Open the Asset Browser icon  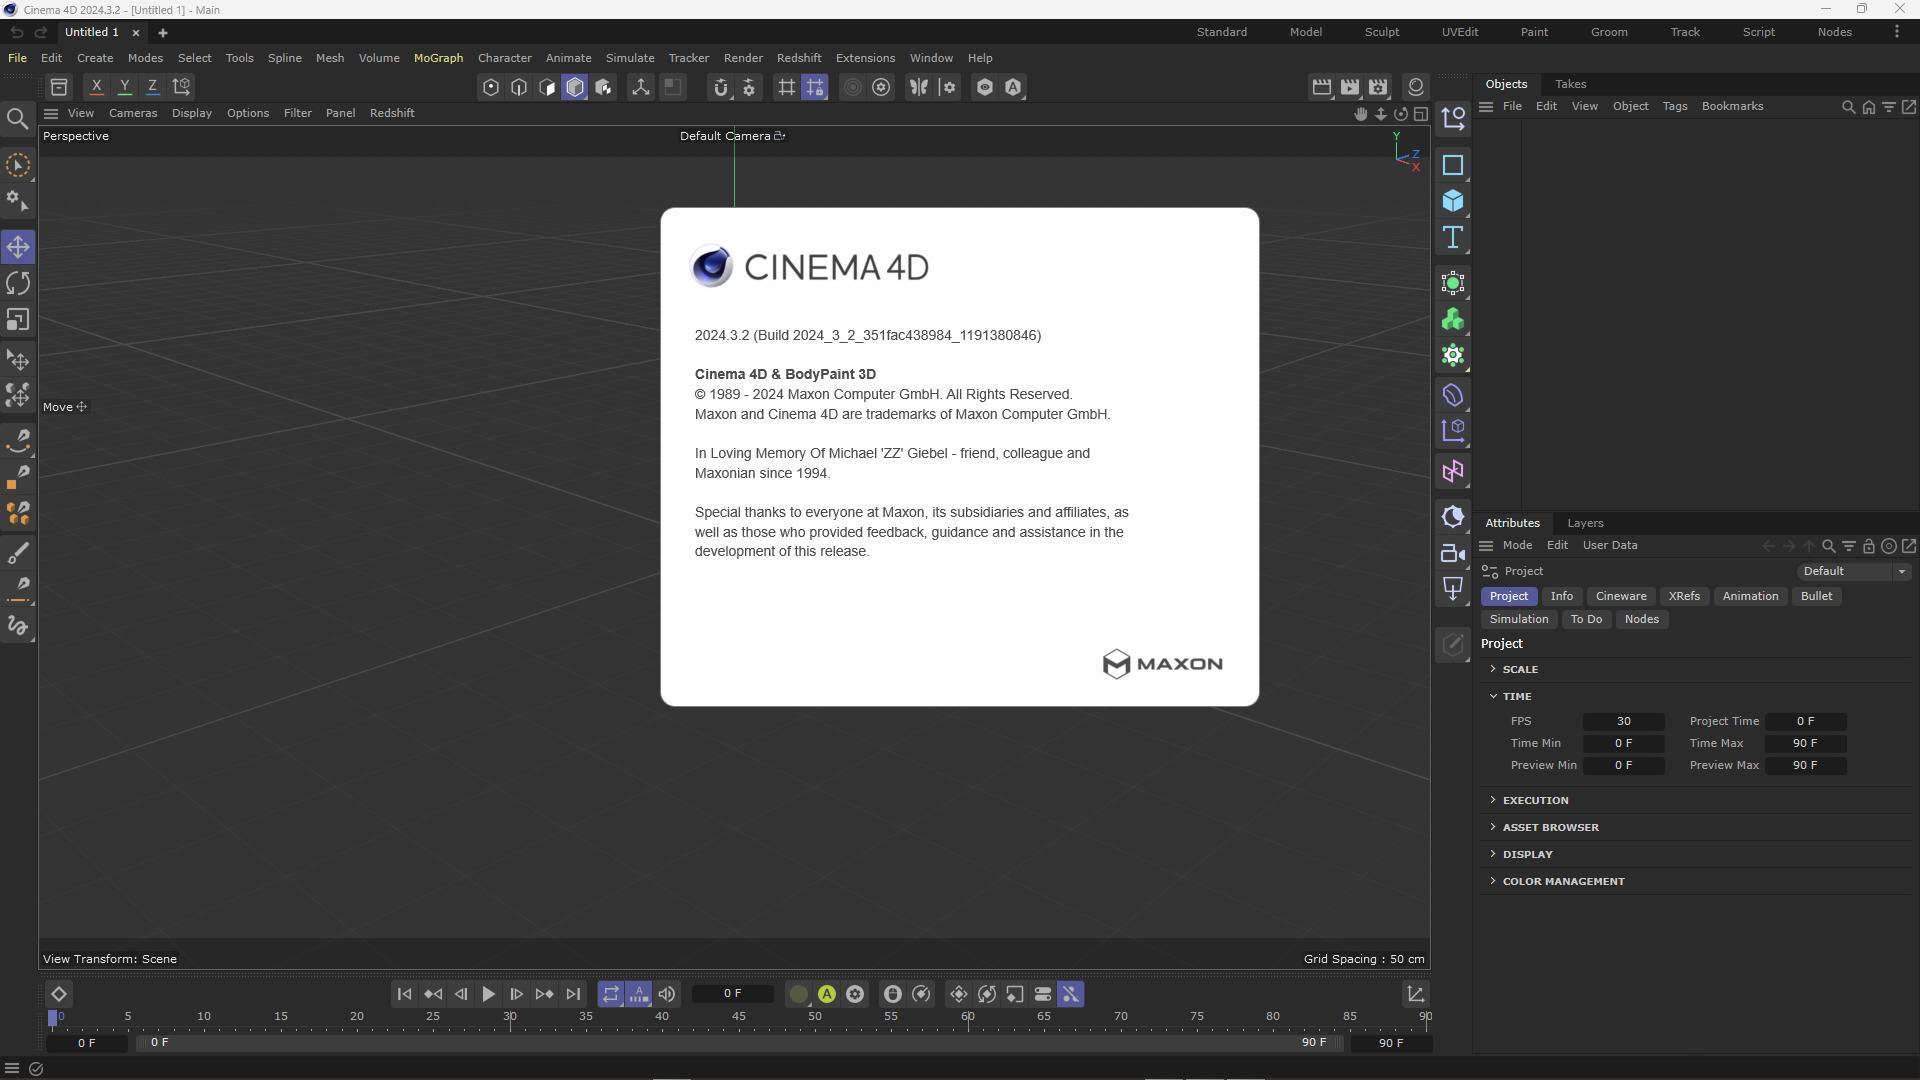coord(59,87)
